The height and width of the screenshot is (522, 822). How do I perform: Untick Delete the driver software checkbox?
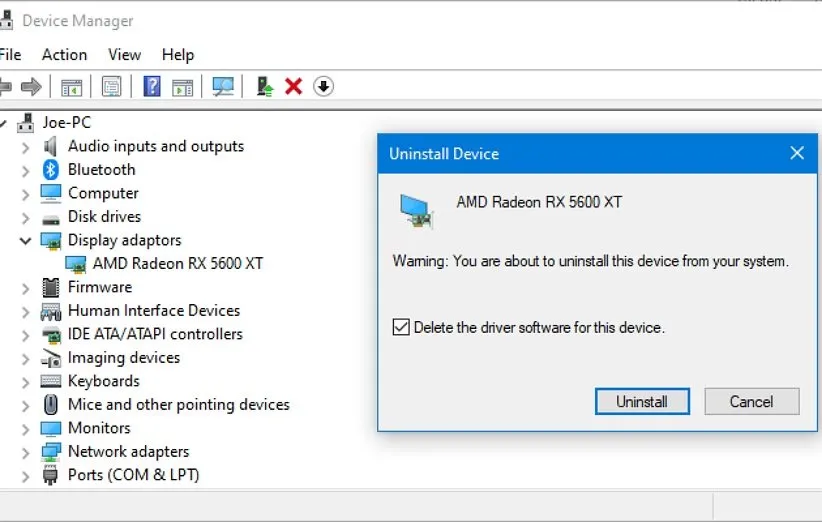401,327
